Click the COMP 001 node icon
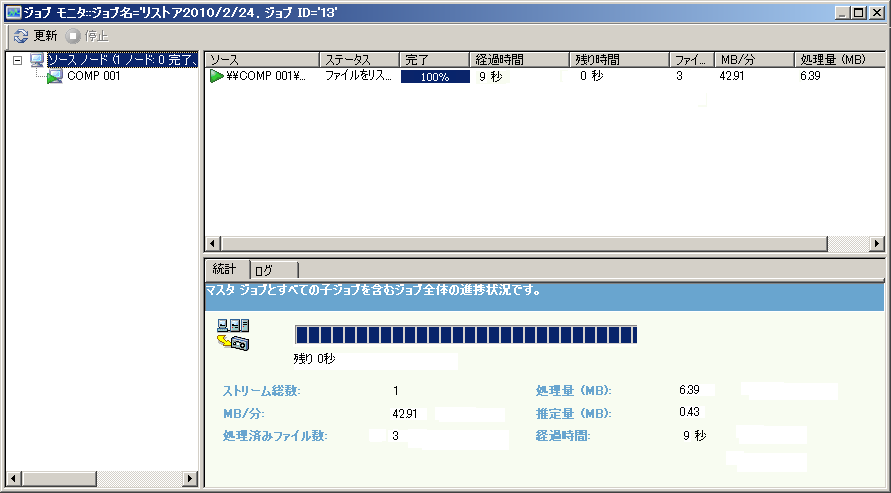Viewport: 891px width, 493px height. click(55, 76)
